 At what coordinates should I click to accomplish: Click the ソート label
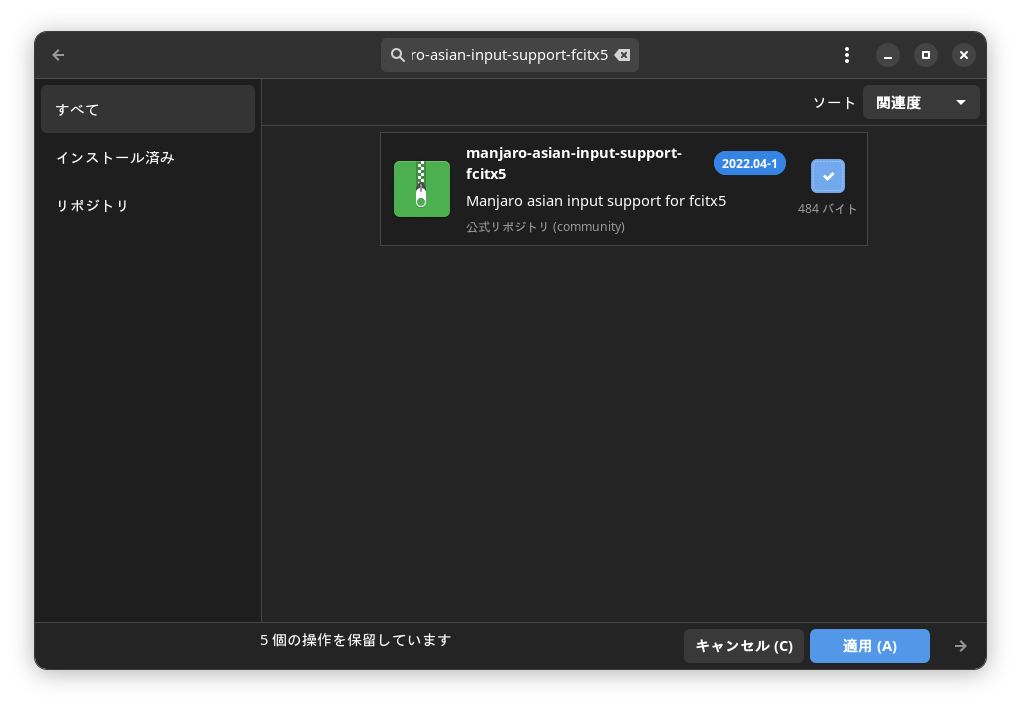tap(833, 103)
